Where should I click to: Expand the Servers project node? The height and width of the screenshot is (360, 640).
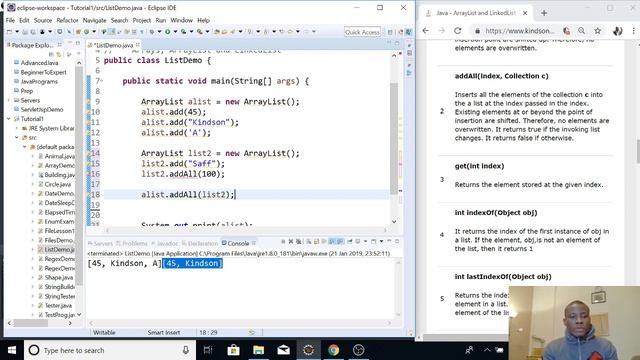[x=9, y=100]
